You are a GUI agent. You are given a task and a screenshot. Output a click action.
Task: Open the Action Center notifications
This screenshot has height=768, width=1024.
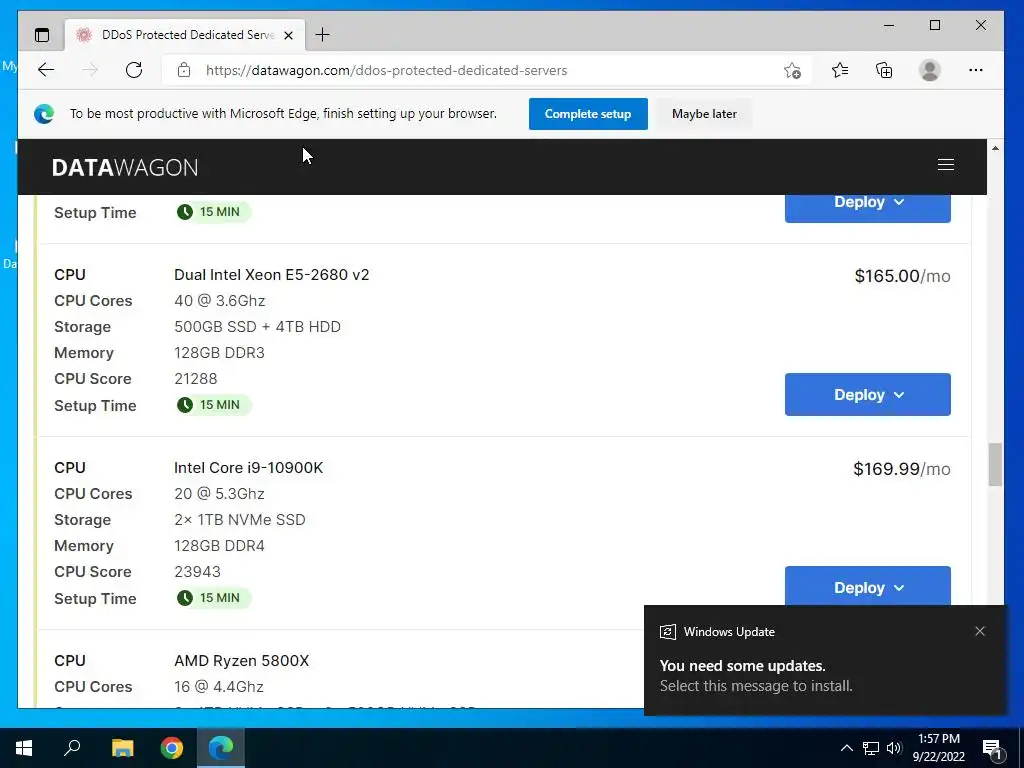pyautogui.click(x=992, y=748)
